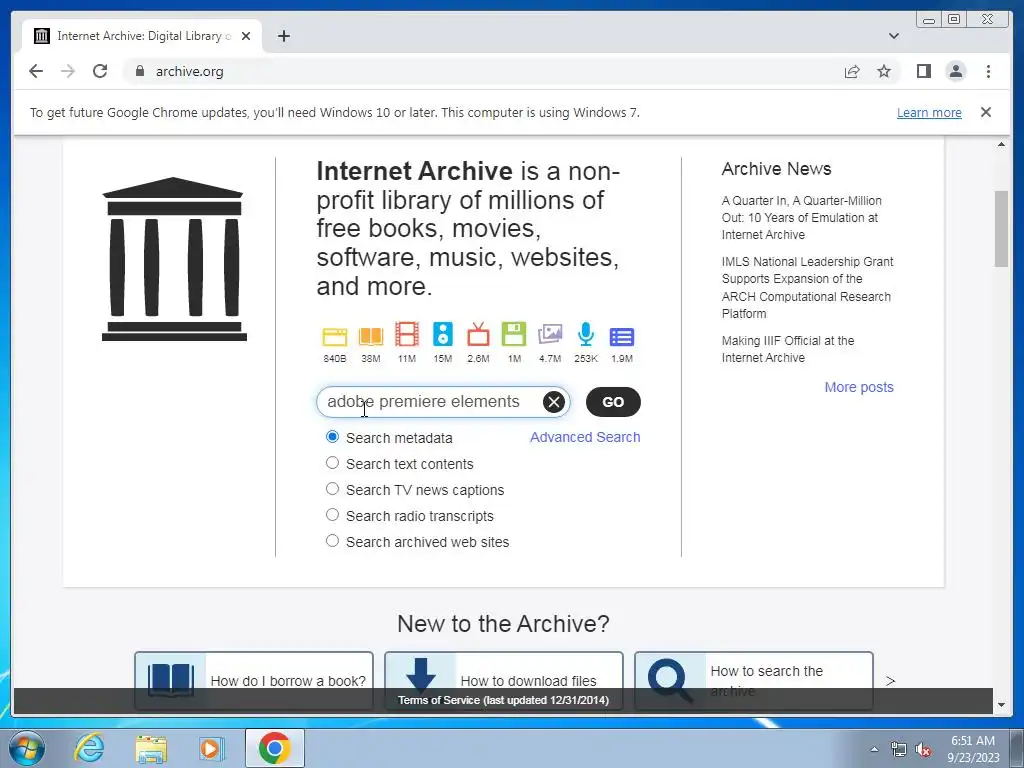This screenshot has height=768, width=1024.
Task: Select Search archived web sites option
Action: point(332,541)
